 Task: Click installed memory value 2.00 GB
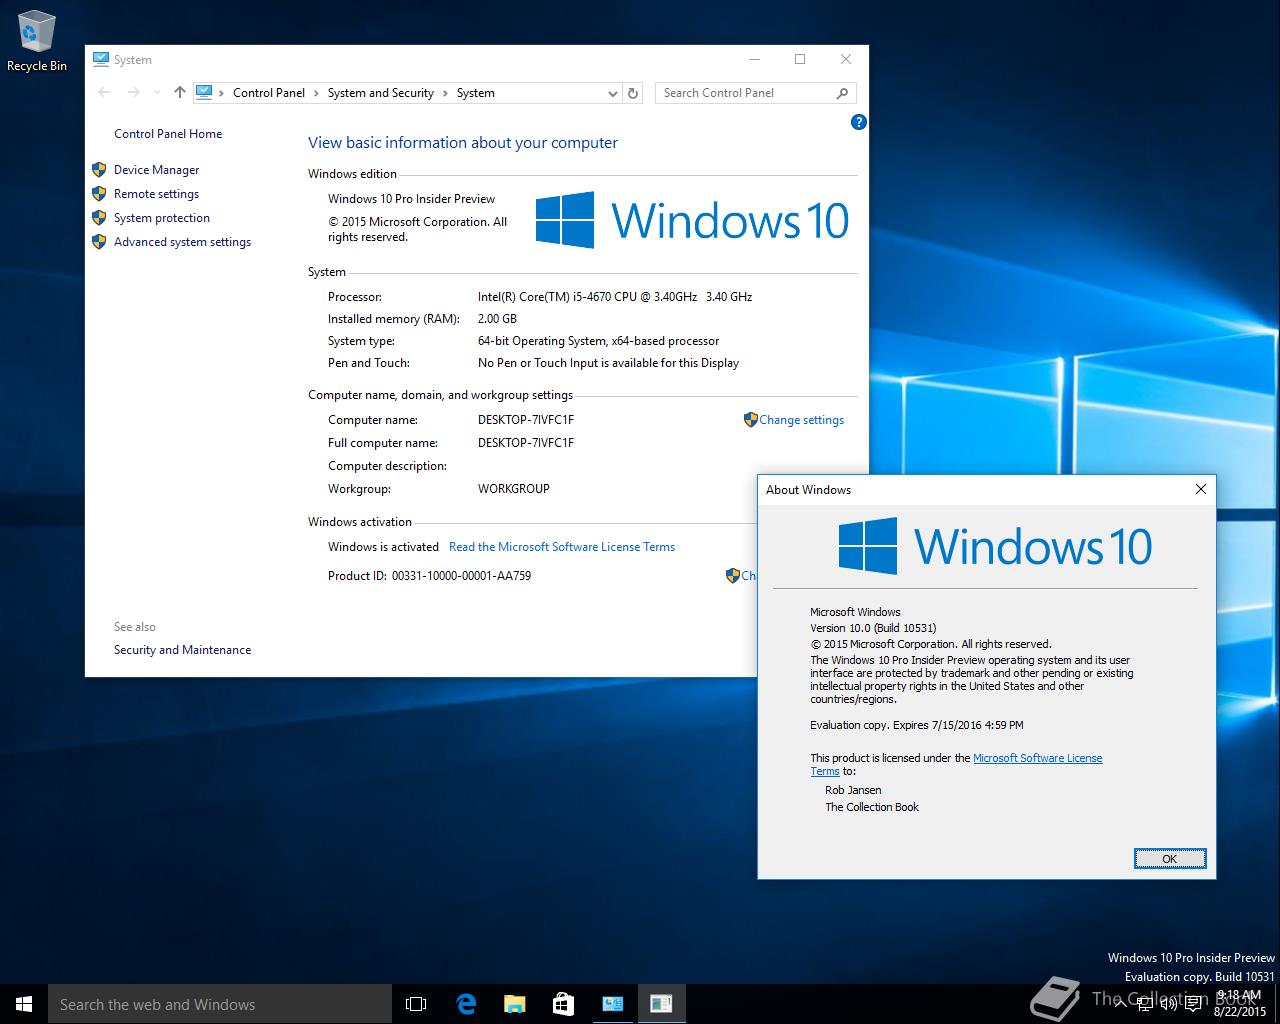[497, 319]
